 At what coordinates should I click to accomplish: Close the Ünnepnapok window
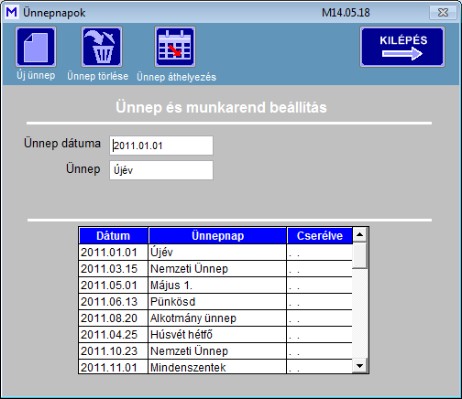pos(443,13)
